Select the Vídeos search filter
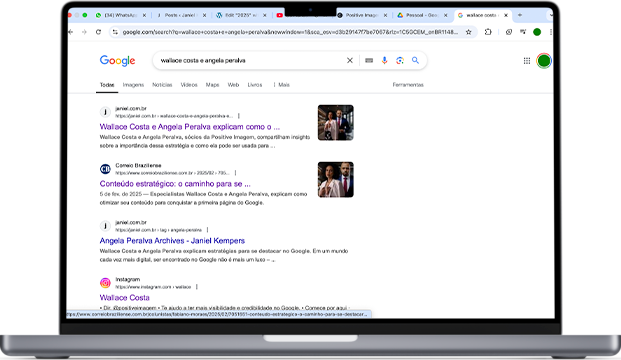The height and width of the screenshot is (360, 621). [189, 85]
